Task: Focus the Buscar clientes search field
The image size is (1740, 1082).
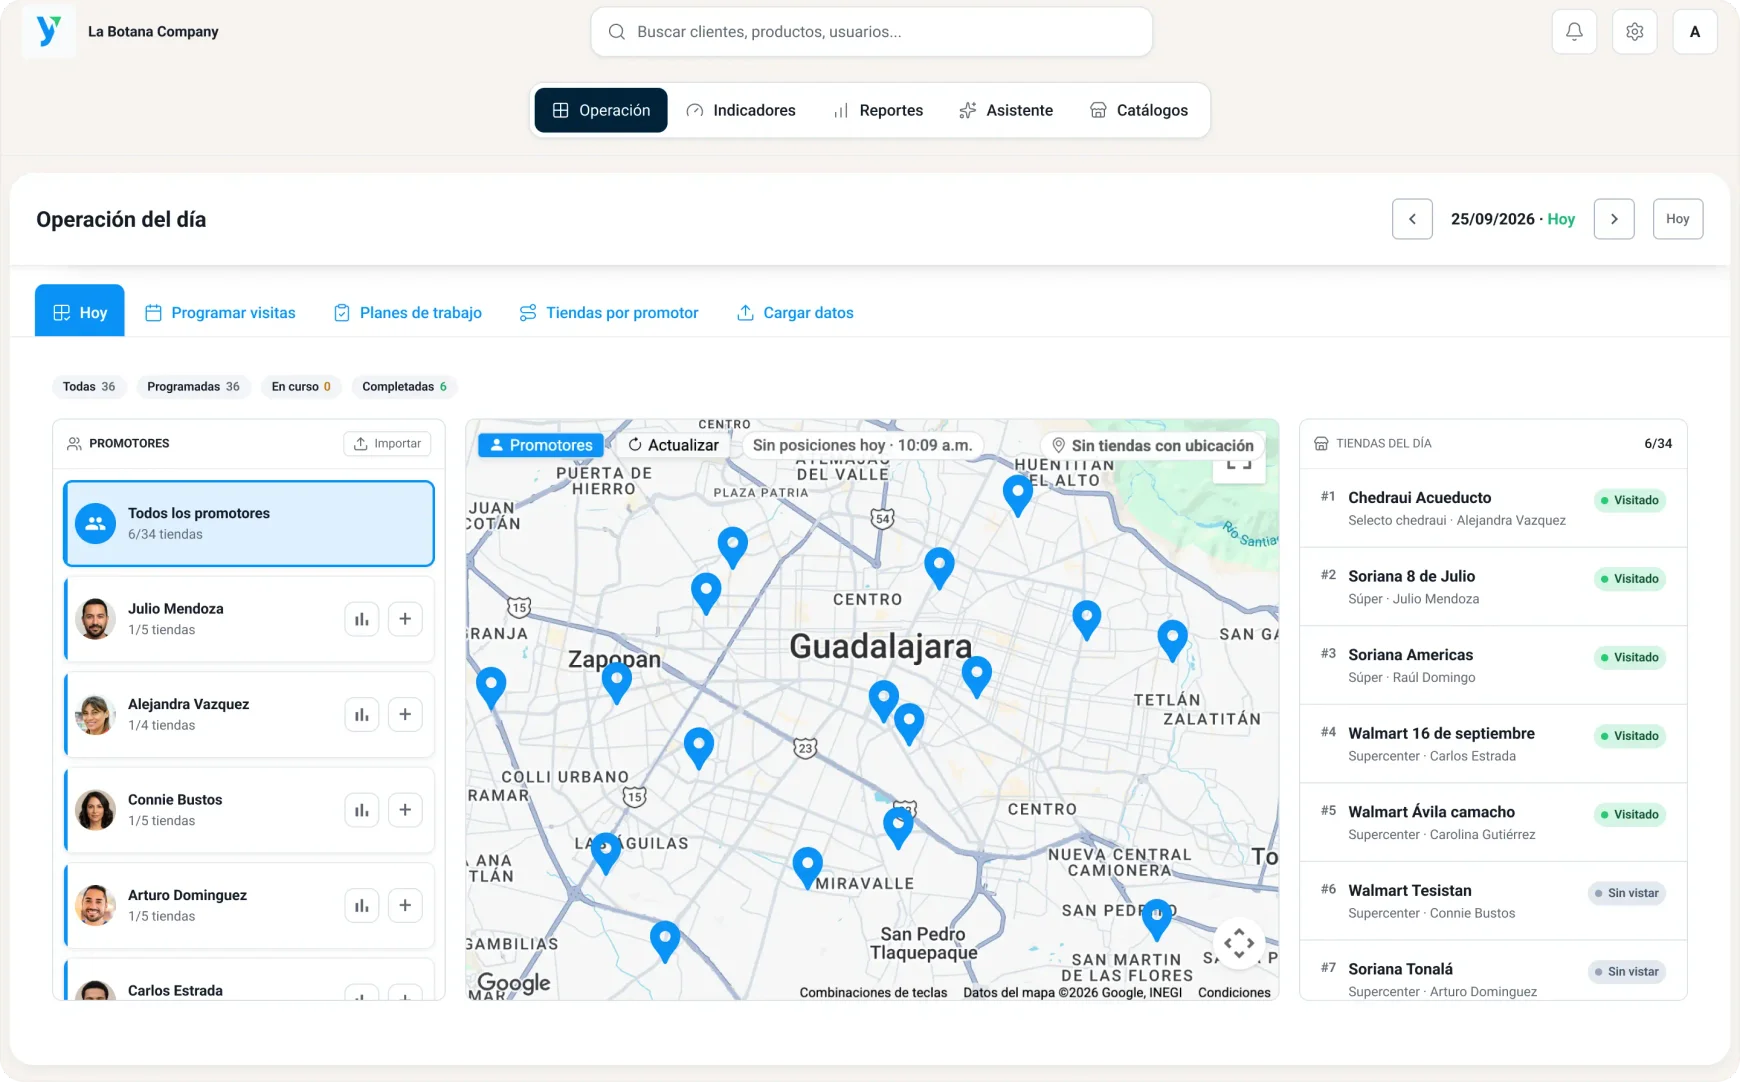Action: (x=871, y=32)
